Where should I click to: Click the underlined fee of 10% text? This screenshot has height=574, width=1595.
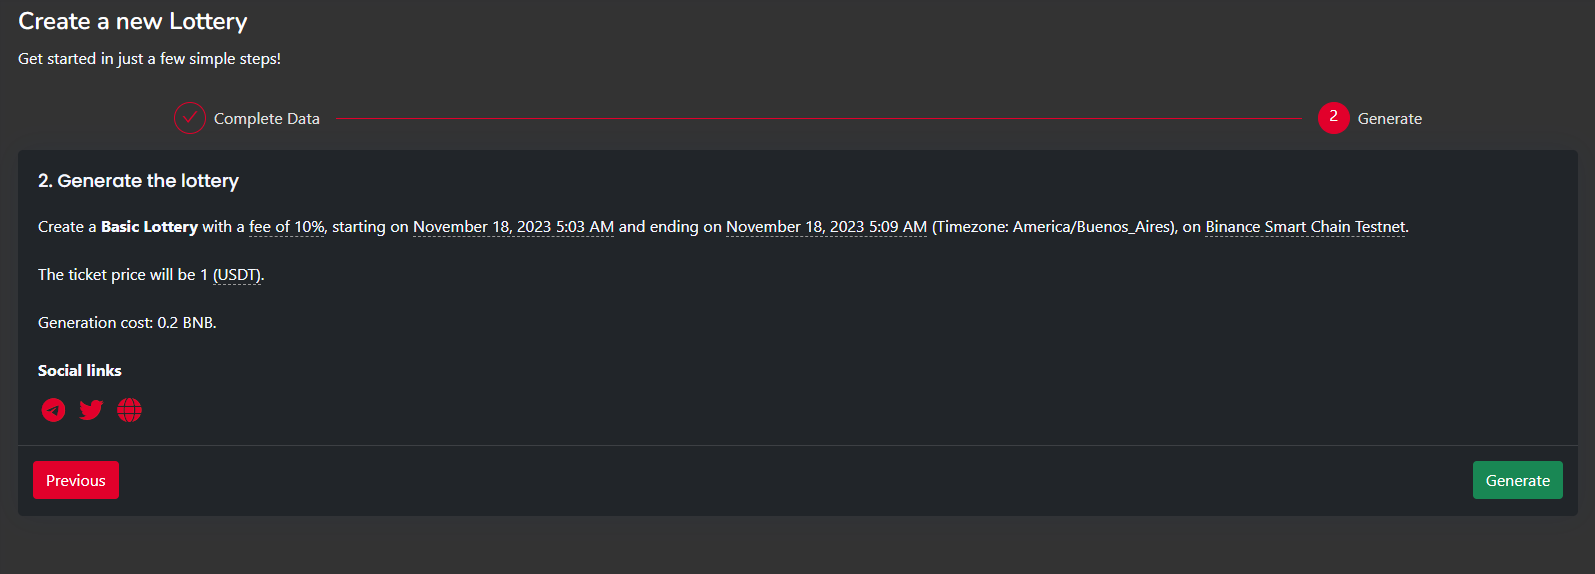(287, 227)
